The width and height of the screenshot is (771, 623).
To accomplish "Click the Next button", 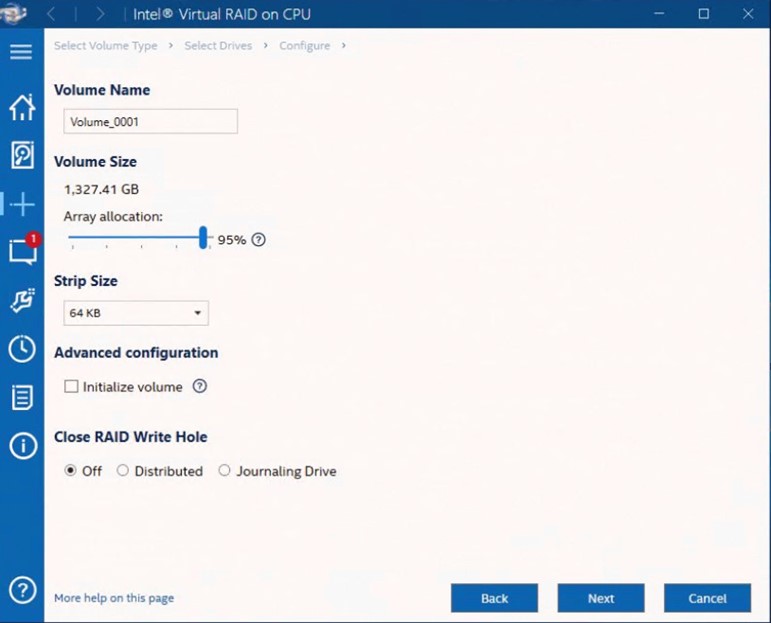I will 601,598.
